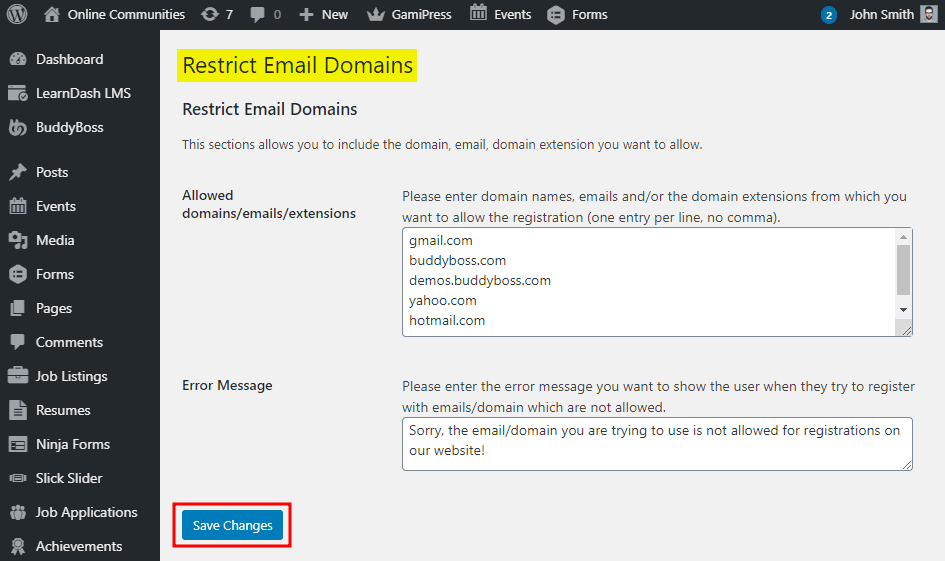The width and height of the screenshot is (945, 561).
Task: Click Online Communities site name link
Action: pos(126,14)
